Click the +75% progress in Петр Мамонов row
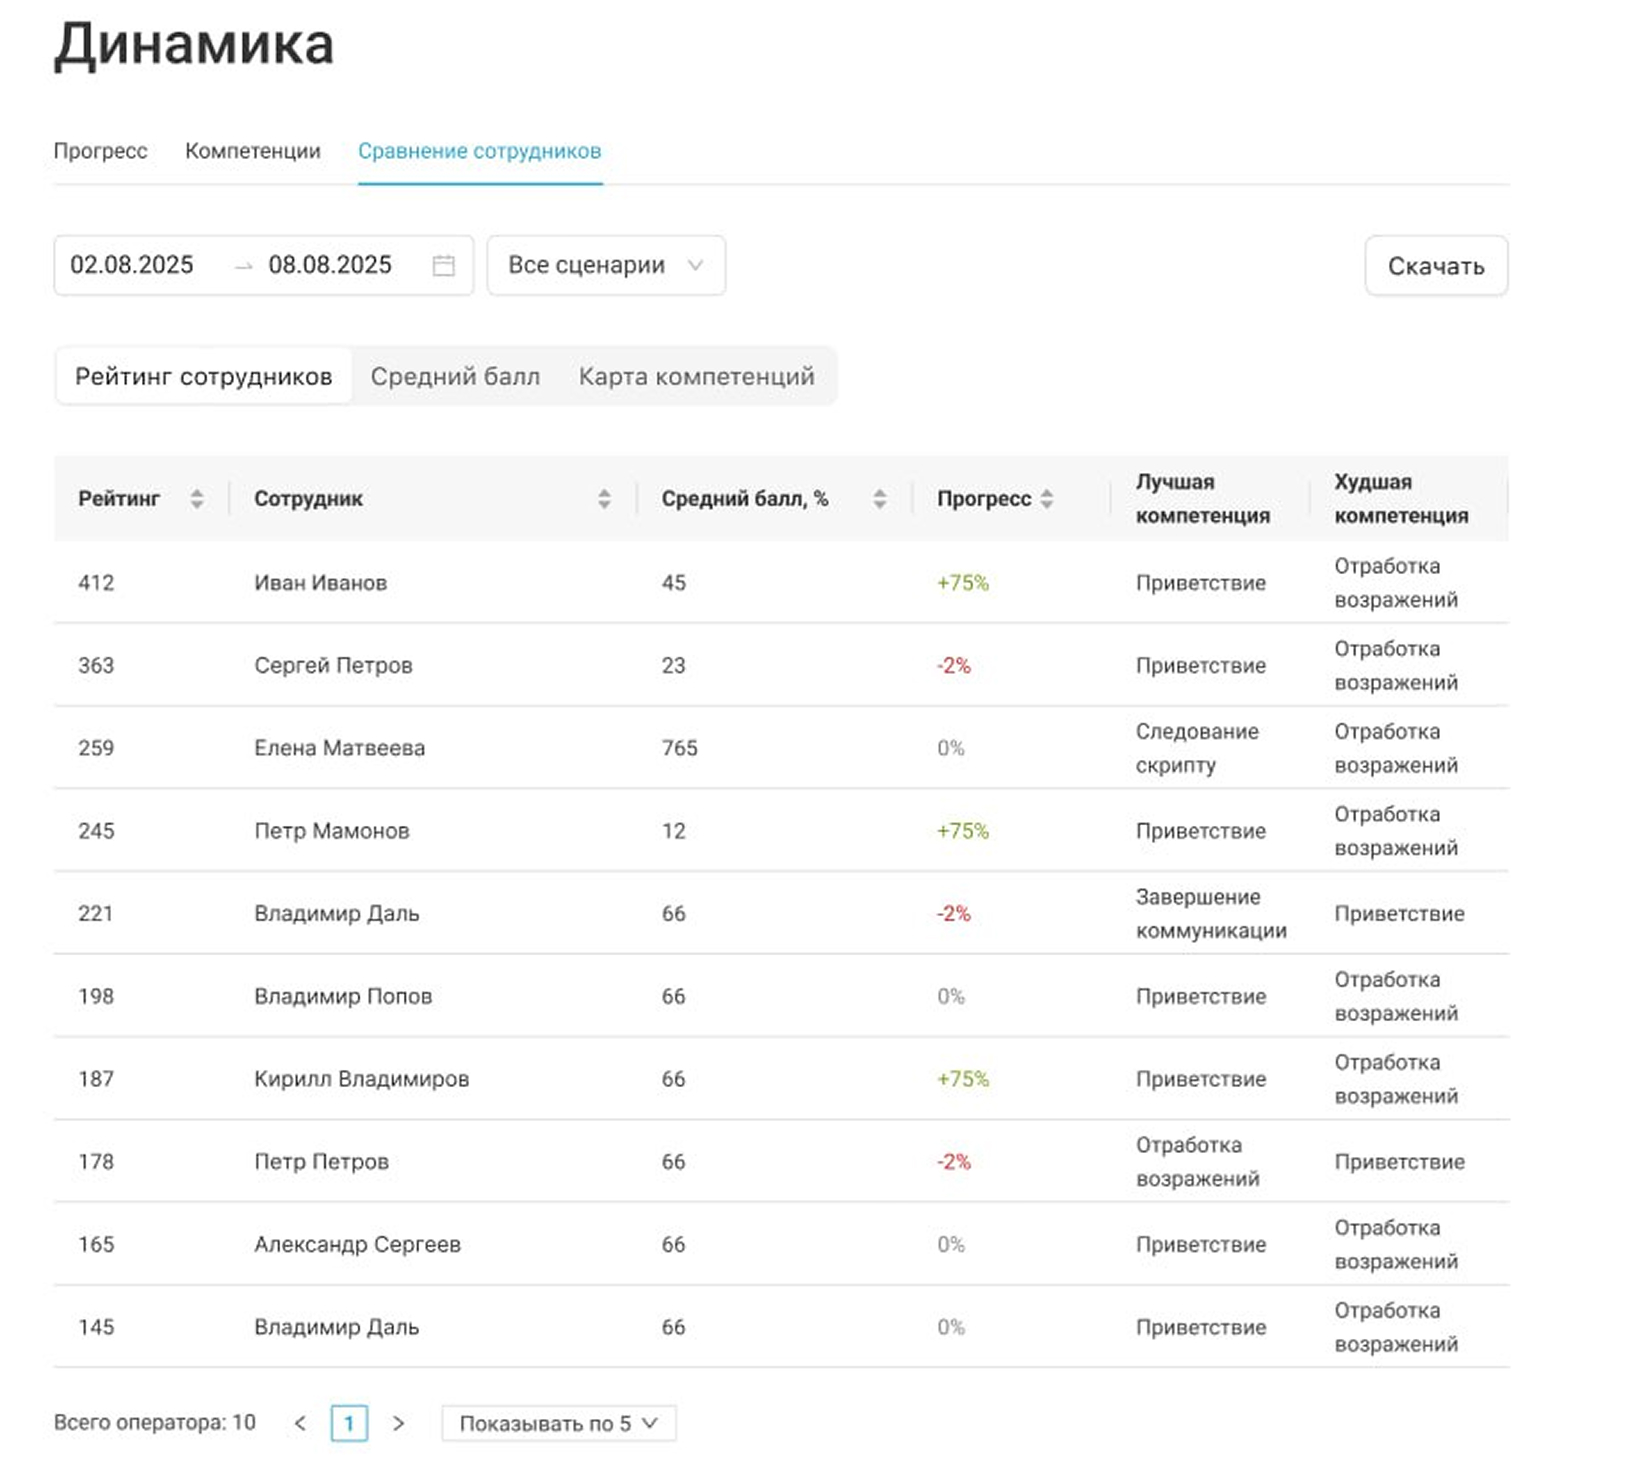 point(962,831)
